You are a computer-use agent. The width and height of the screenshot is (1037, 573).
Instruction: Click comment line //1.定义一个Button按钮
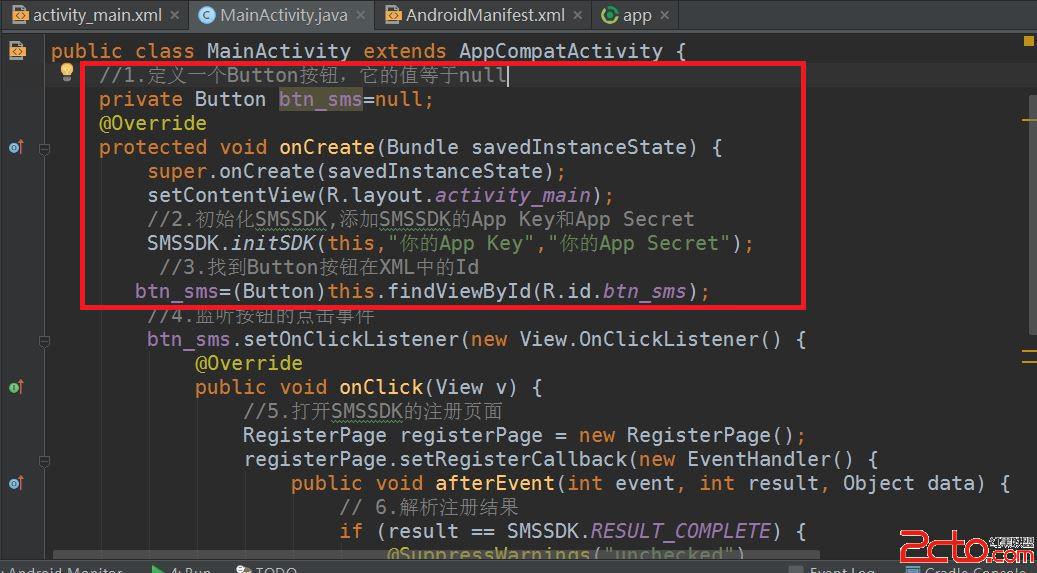click(x=303, y=75)
